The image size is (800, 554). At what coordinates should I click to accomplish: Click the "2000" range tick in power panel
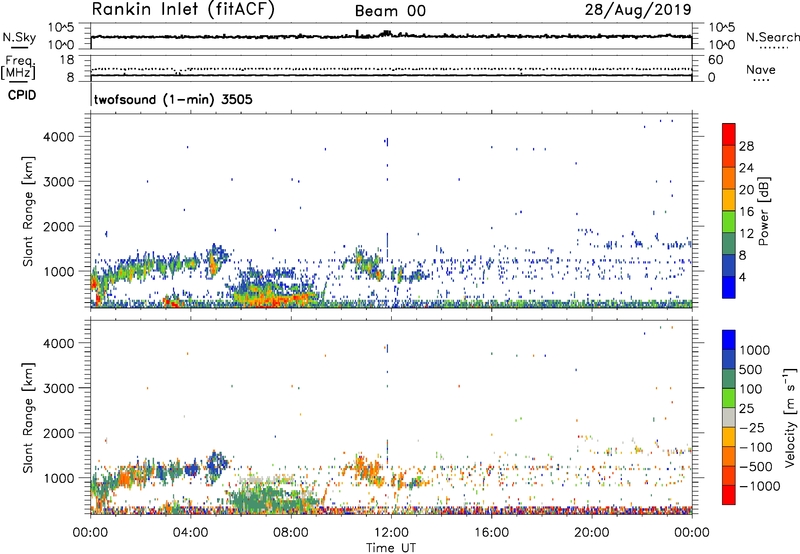click(59, 226)
